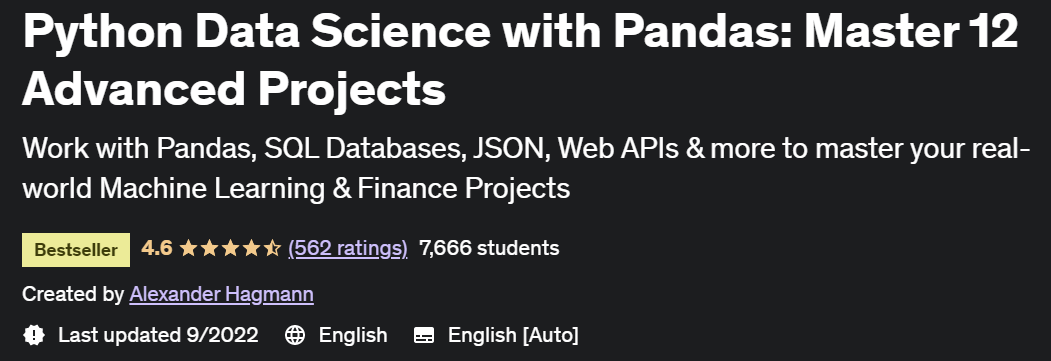Click the Created by label
Viewport: 1051px width, 361px height.
(x=73, y=294)
